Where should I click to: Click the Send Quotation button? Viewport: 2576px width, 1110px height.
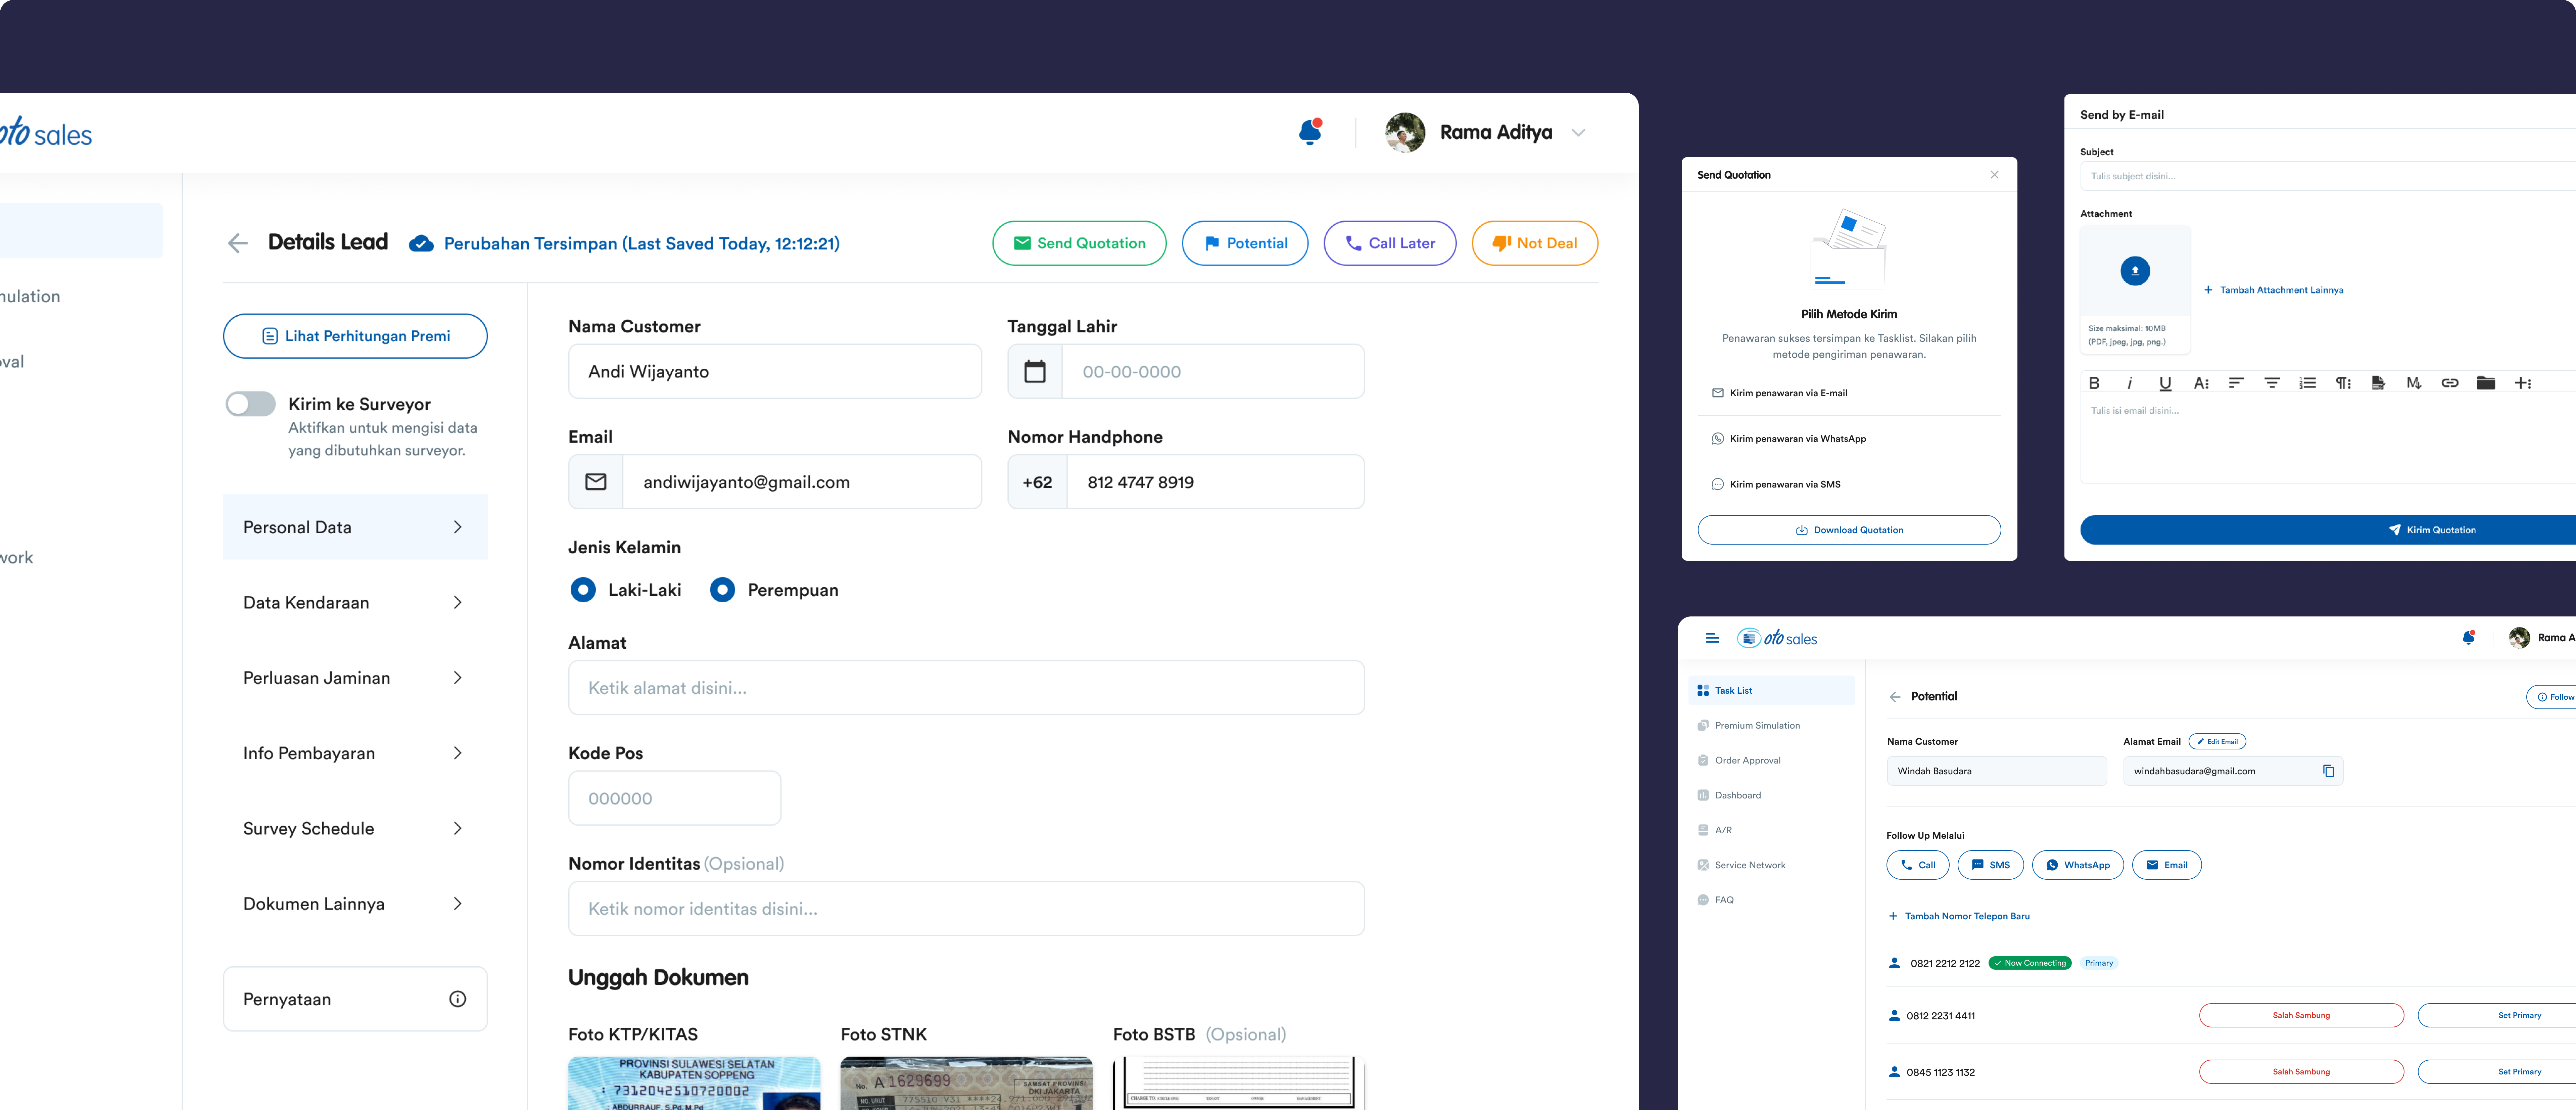tap(1079, 243)
